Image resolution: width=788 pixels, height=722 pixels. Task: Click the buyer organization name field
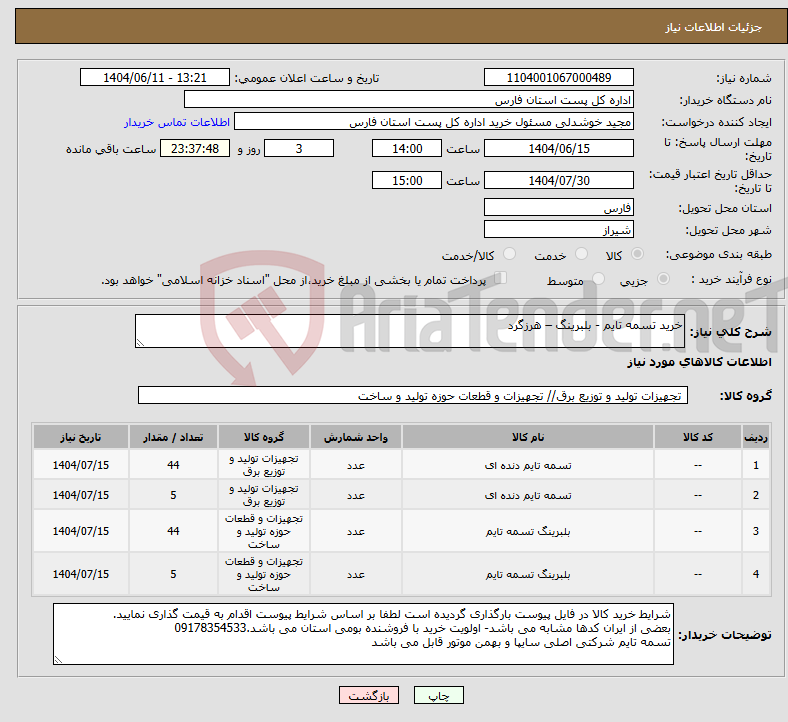[409, 100]
